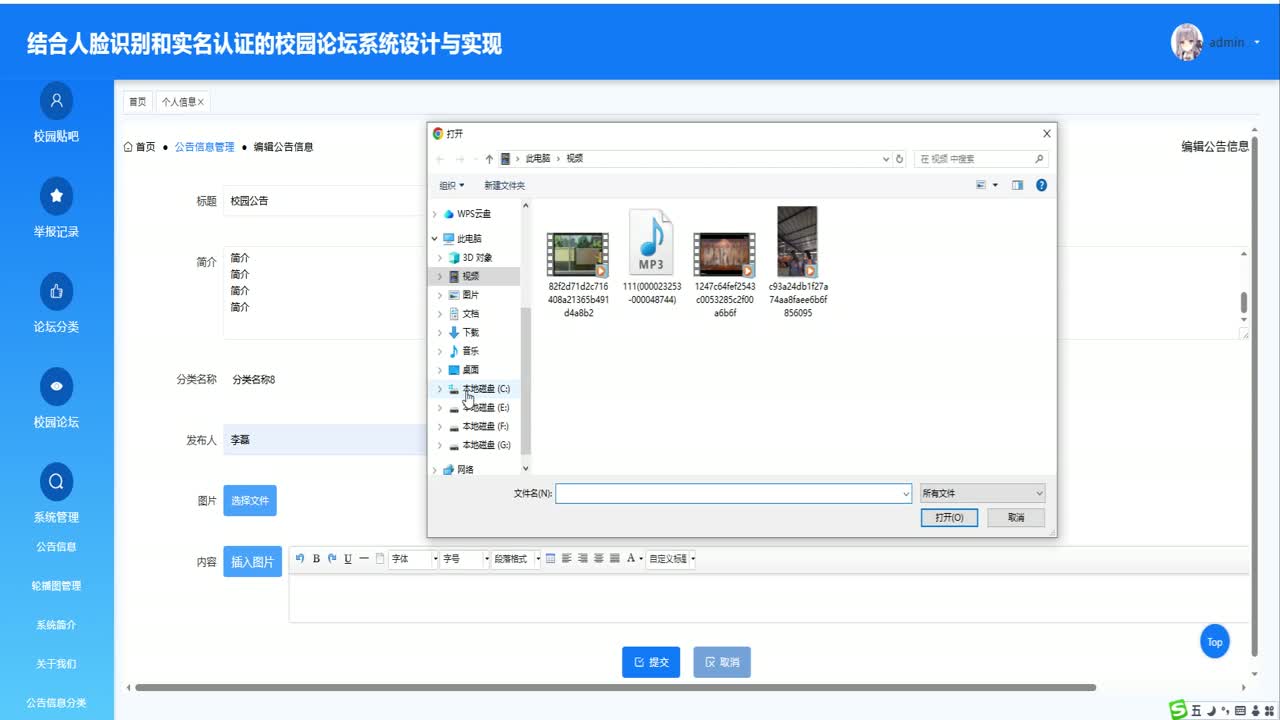Expand the address bar history dropdown
The image size is (1280, 720).
tap(886, 159)
